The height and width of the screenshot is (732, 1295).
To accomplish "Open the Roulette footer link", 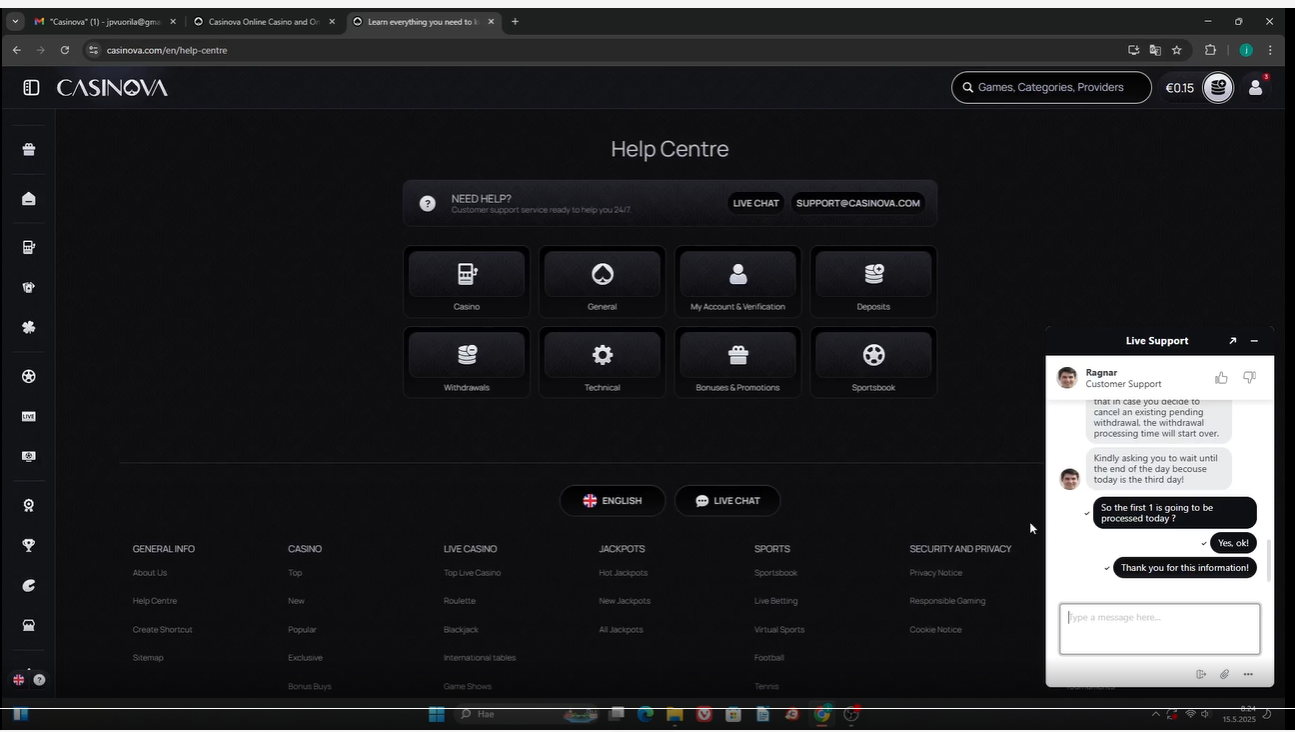I will coord(459,601).
